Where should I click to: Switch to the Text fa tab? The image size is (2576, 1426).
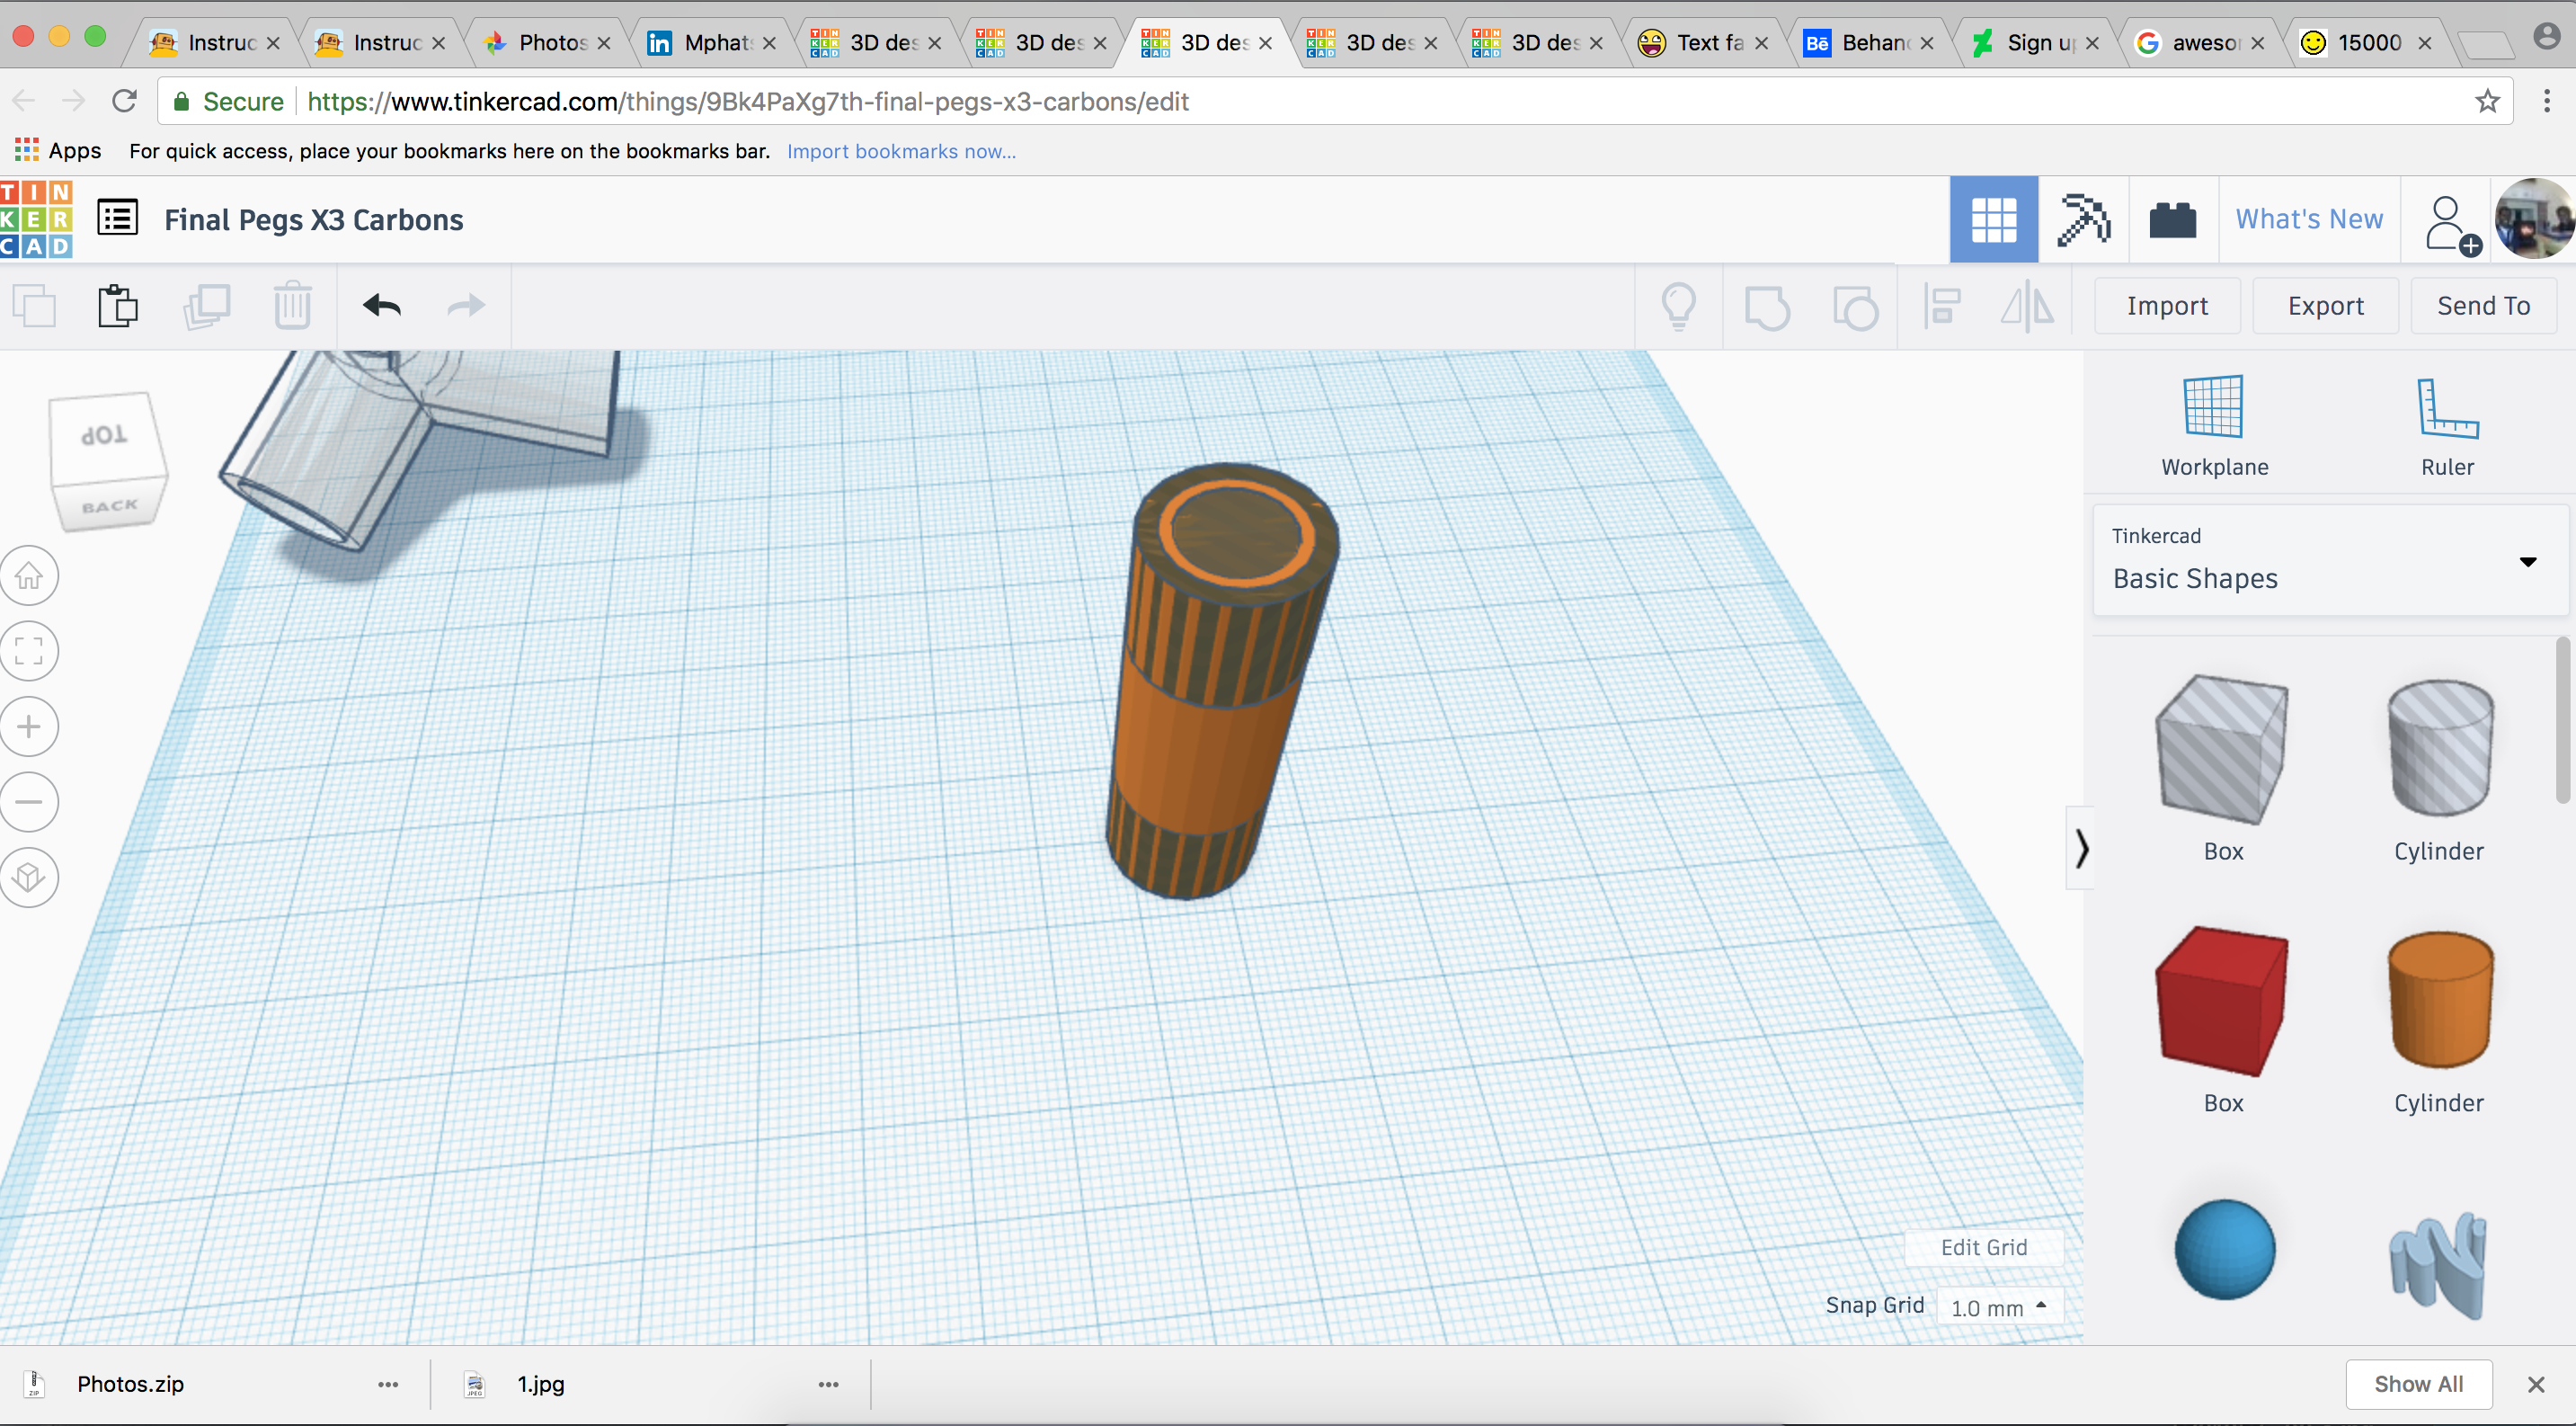coord(1704,42)
